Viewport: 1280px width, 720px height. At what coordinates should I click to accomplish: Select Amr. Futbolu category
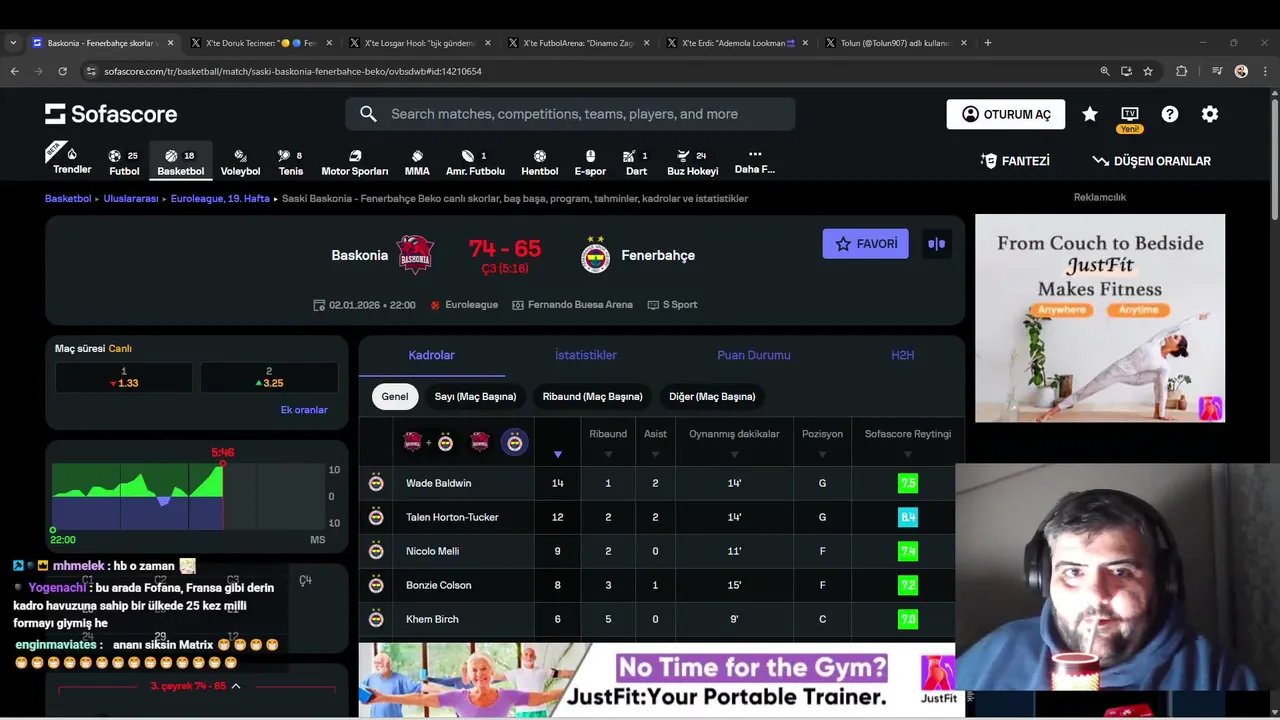click(x=475, y=162)
